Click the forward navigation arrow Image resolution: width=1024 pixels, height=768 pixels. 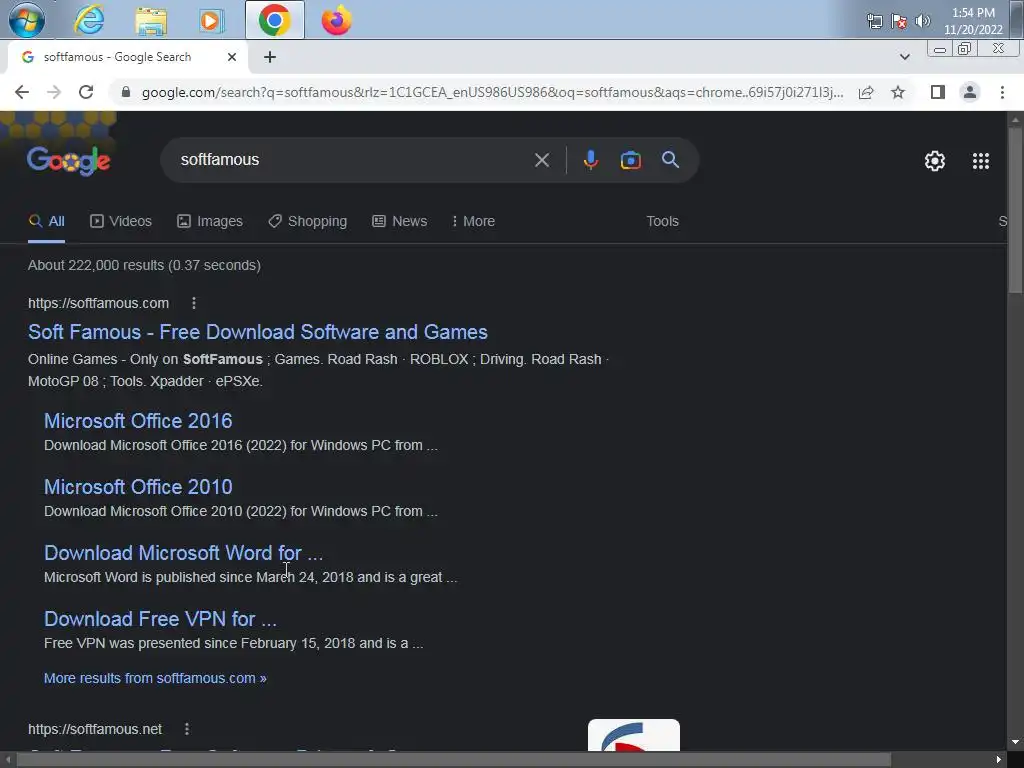point(54,92)
